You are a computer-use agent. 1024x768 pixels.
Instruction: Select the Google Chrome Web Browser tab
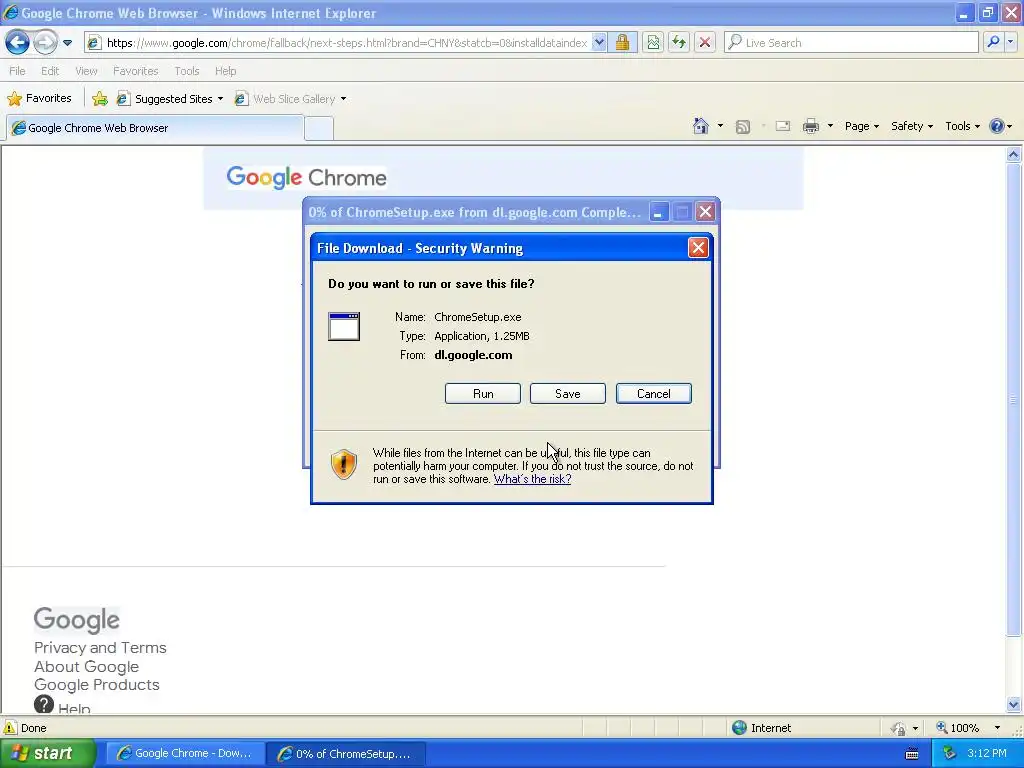[154, 128]
